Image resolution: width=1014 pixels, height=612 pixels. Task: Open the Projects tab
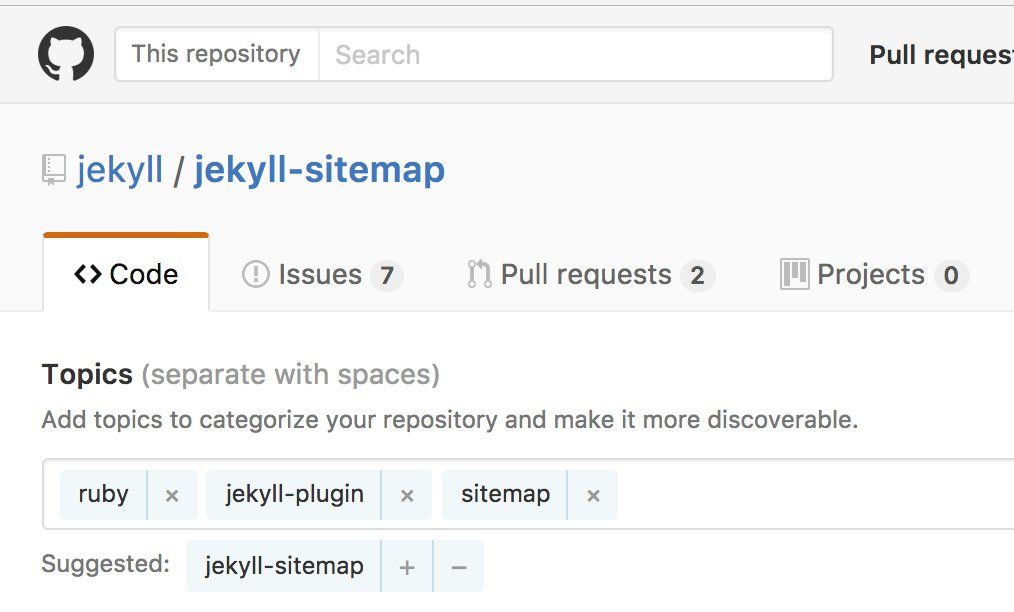[x=873, y=275]
